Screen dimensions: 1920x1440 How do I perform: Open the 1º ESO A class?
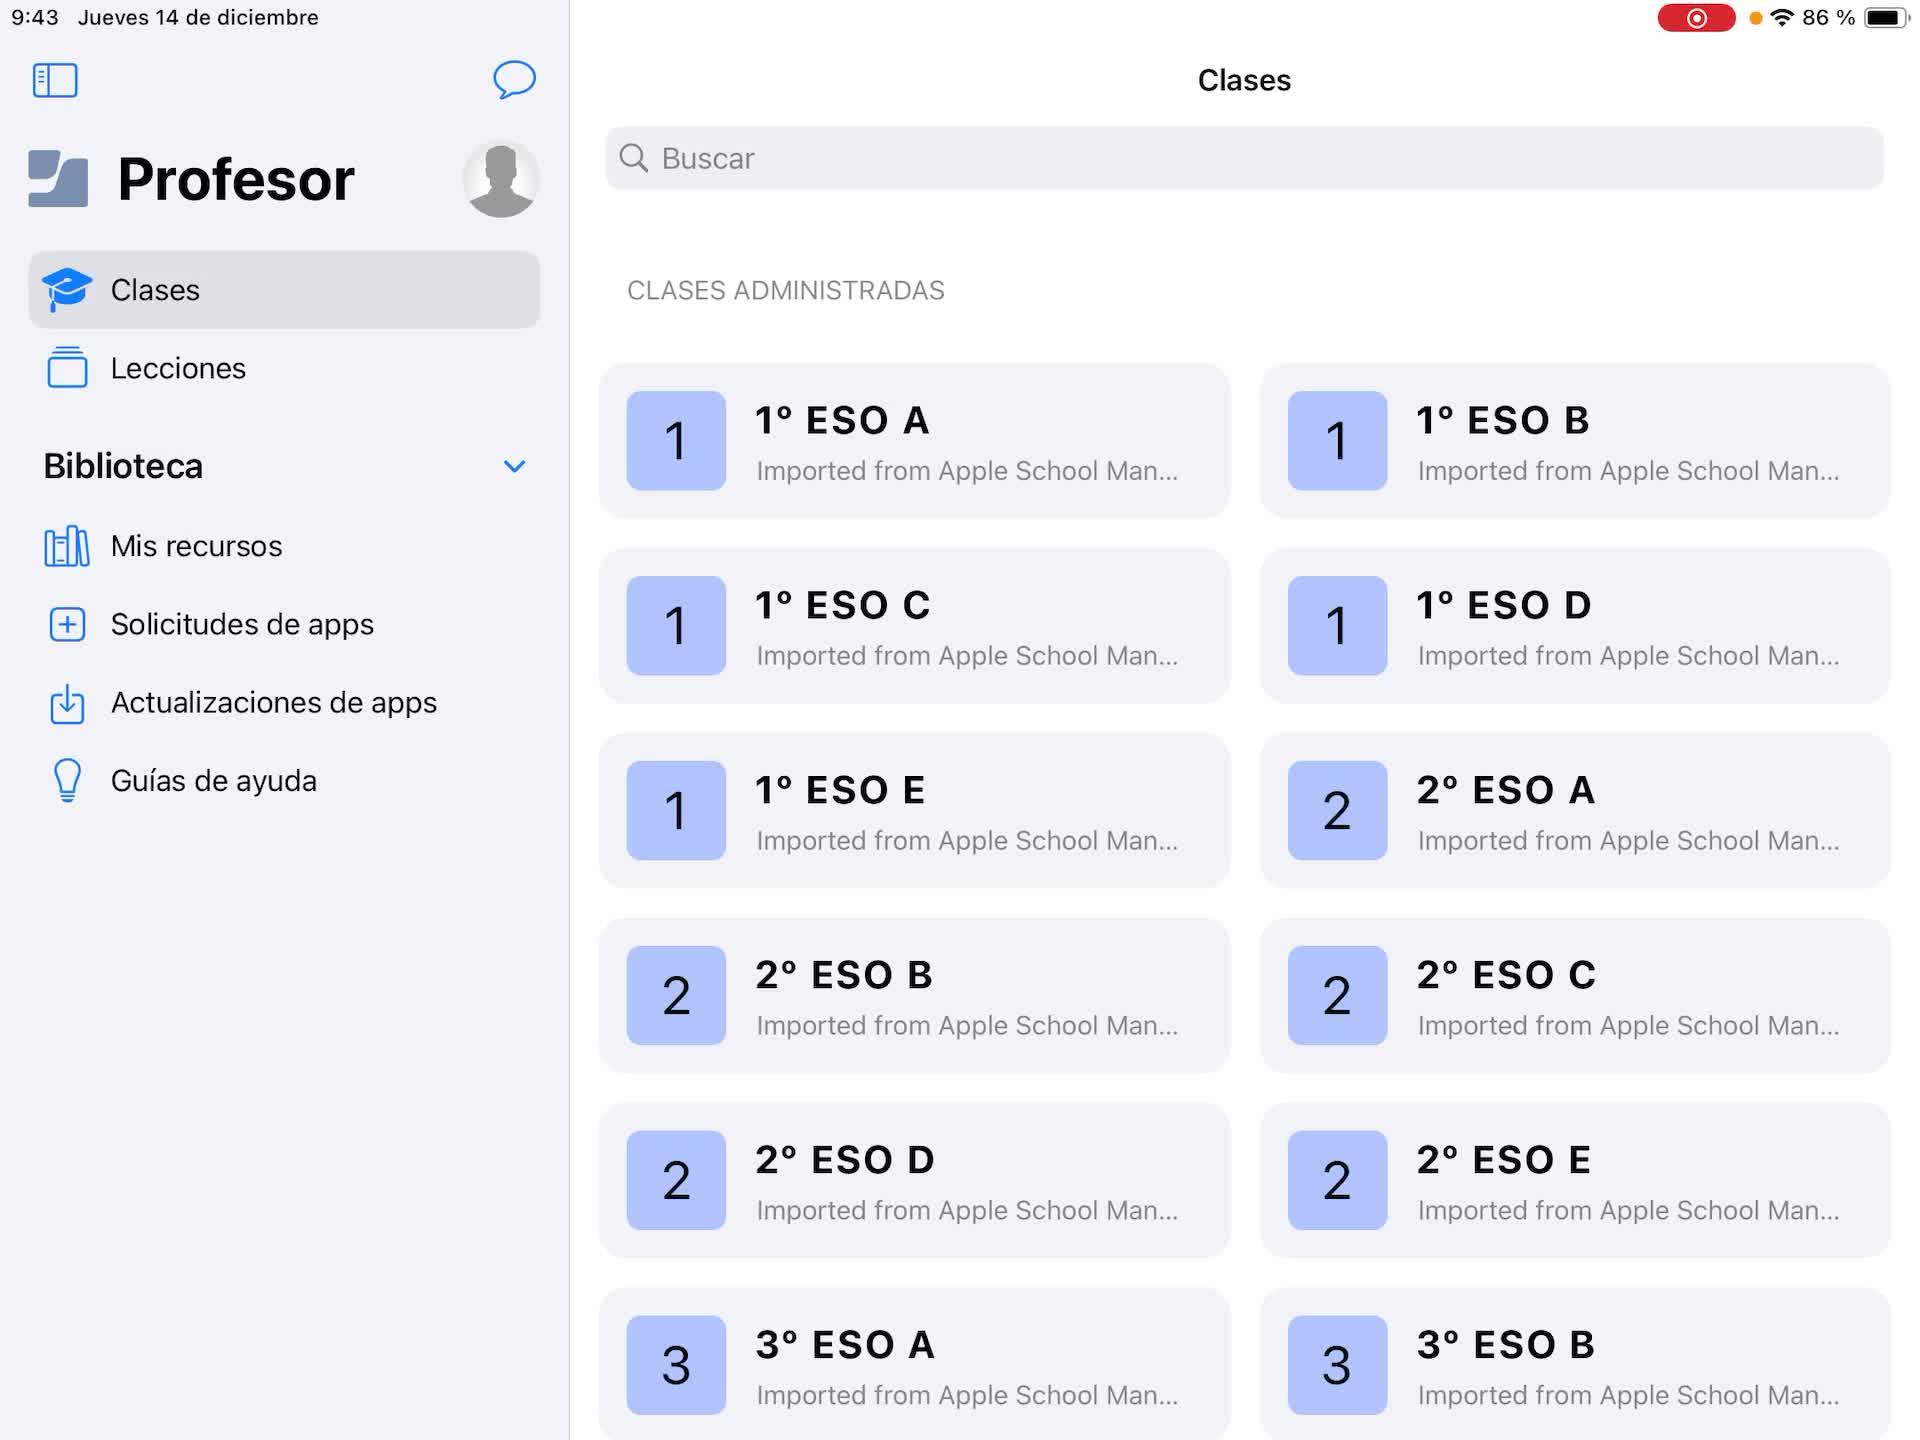click(913, 441)
